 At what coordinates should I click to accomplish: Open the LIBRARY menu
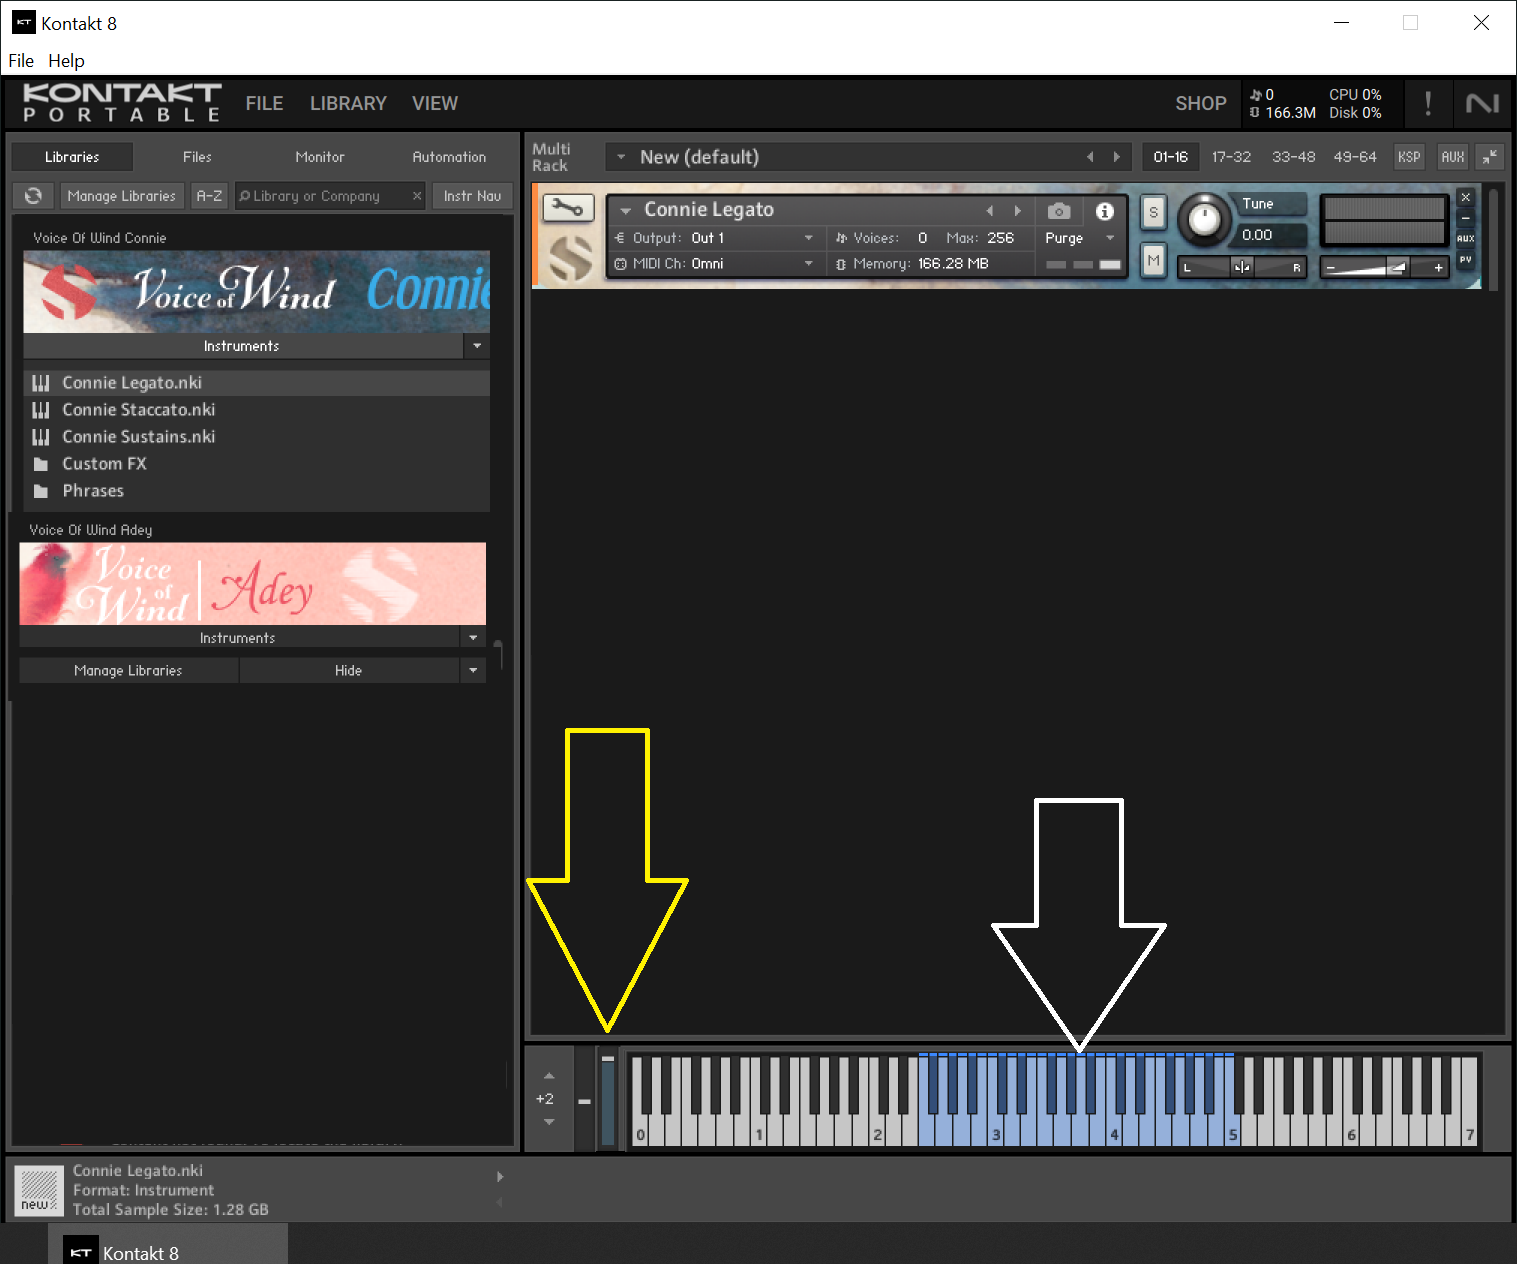click(348, 104)
